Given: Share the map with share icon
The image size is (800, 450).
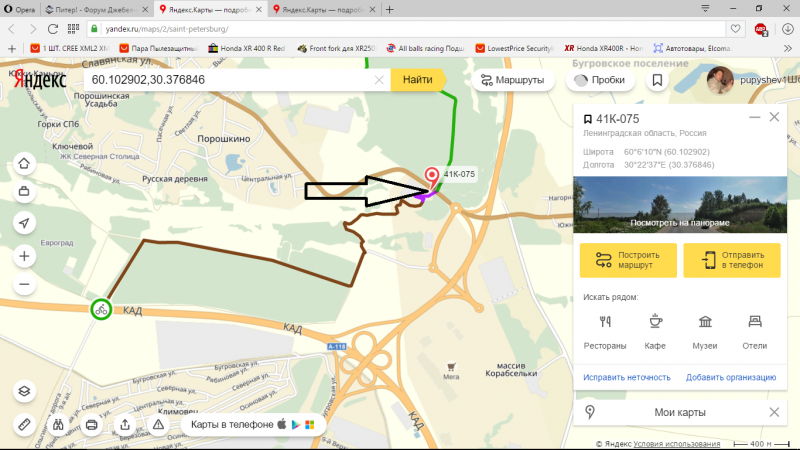Looking at the screenshot, I should [125, 424].
